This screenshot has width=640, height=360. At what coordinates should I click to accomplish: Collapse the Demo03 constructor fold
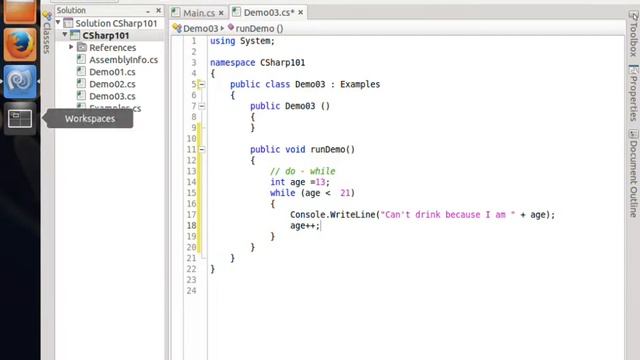(x=202, y=106)
